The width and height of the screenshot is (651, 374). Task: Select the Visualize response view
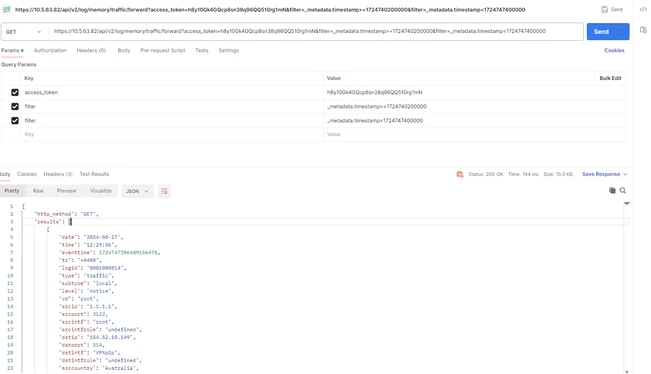(x=100, y=191)
